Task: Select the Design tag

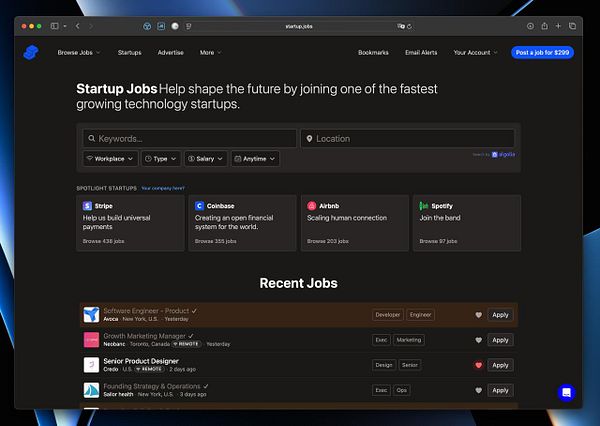Action: point(384,365)
